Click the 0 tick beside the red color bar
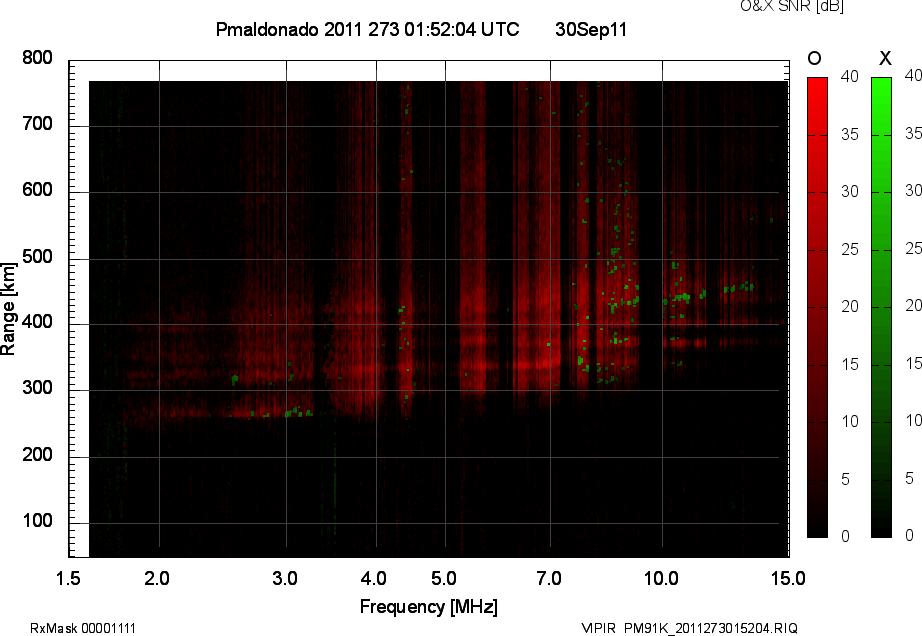922x636 pixels. [x=844, y=536]
